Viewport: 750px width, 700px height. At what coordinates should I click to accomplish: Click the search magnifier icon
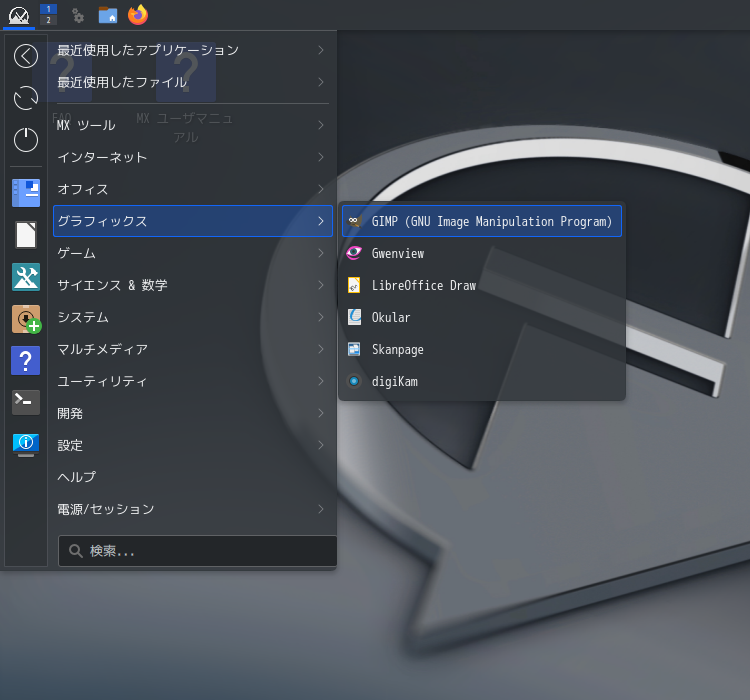point(75,551)
